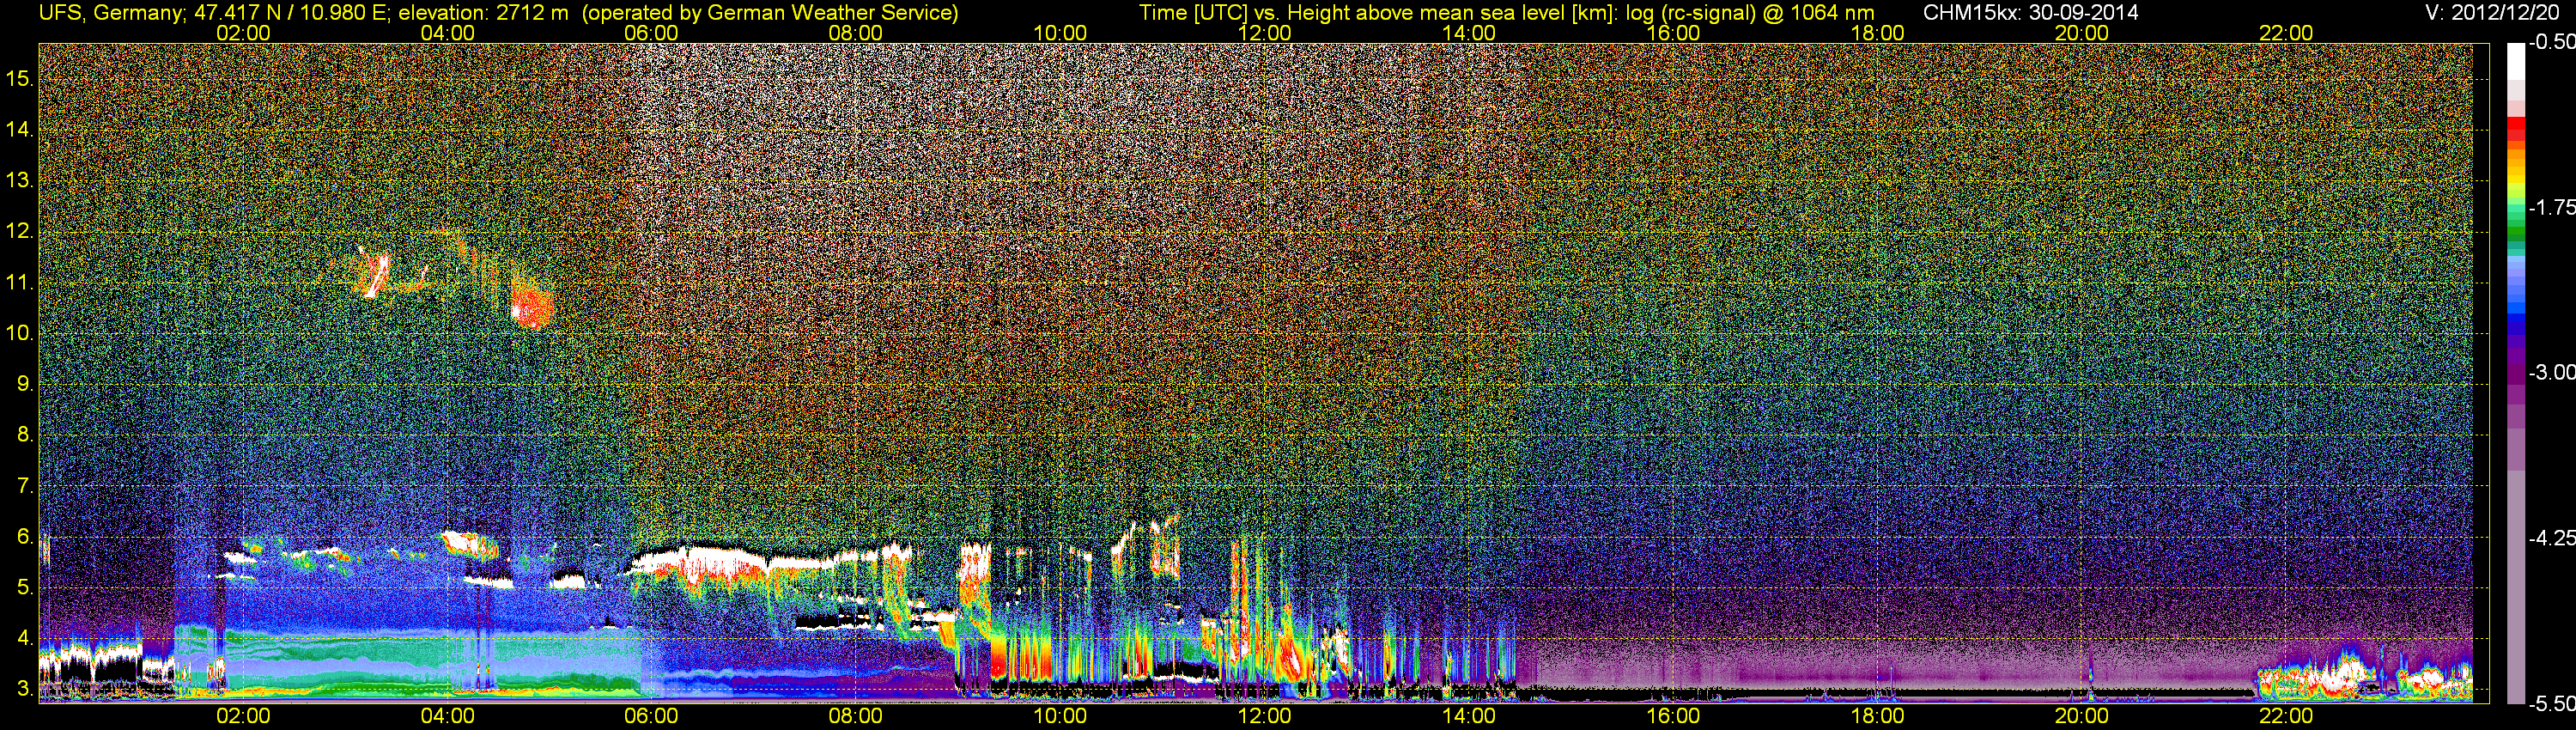The image size is (2576, 730).
Task: Click the "Time [UTC] vs. Height" plot title
Action: (1506, 13)
